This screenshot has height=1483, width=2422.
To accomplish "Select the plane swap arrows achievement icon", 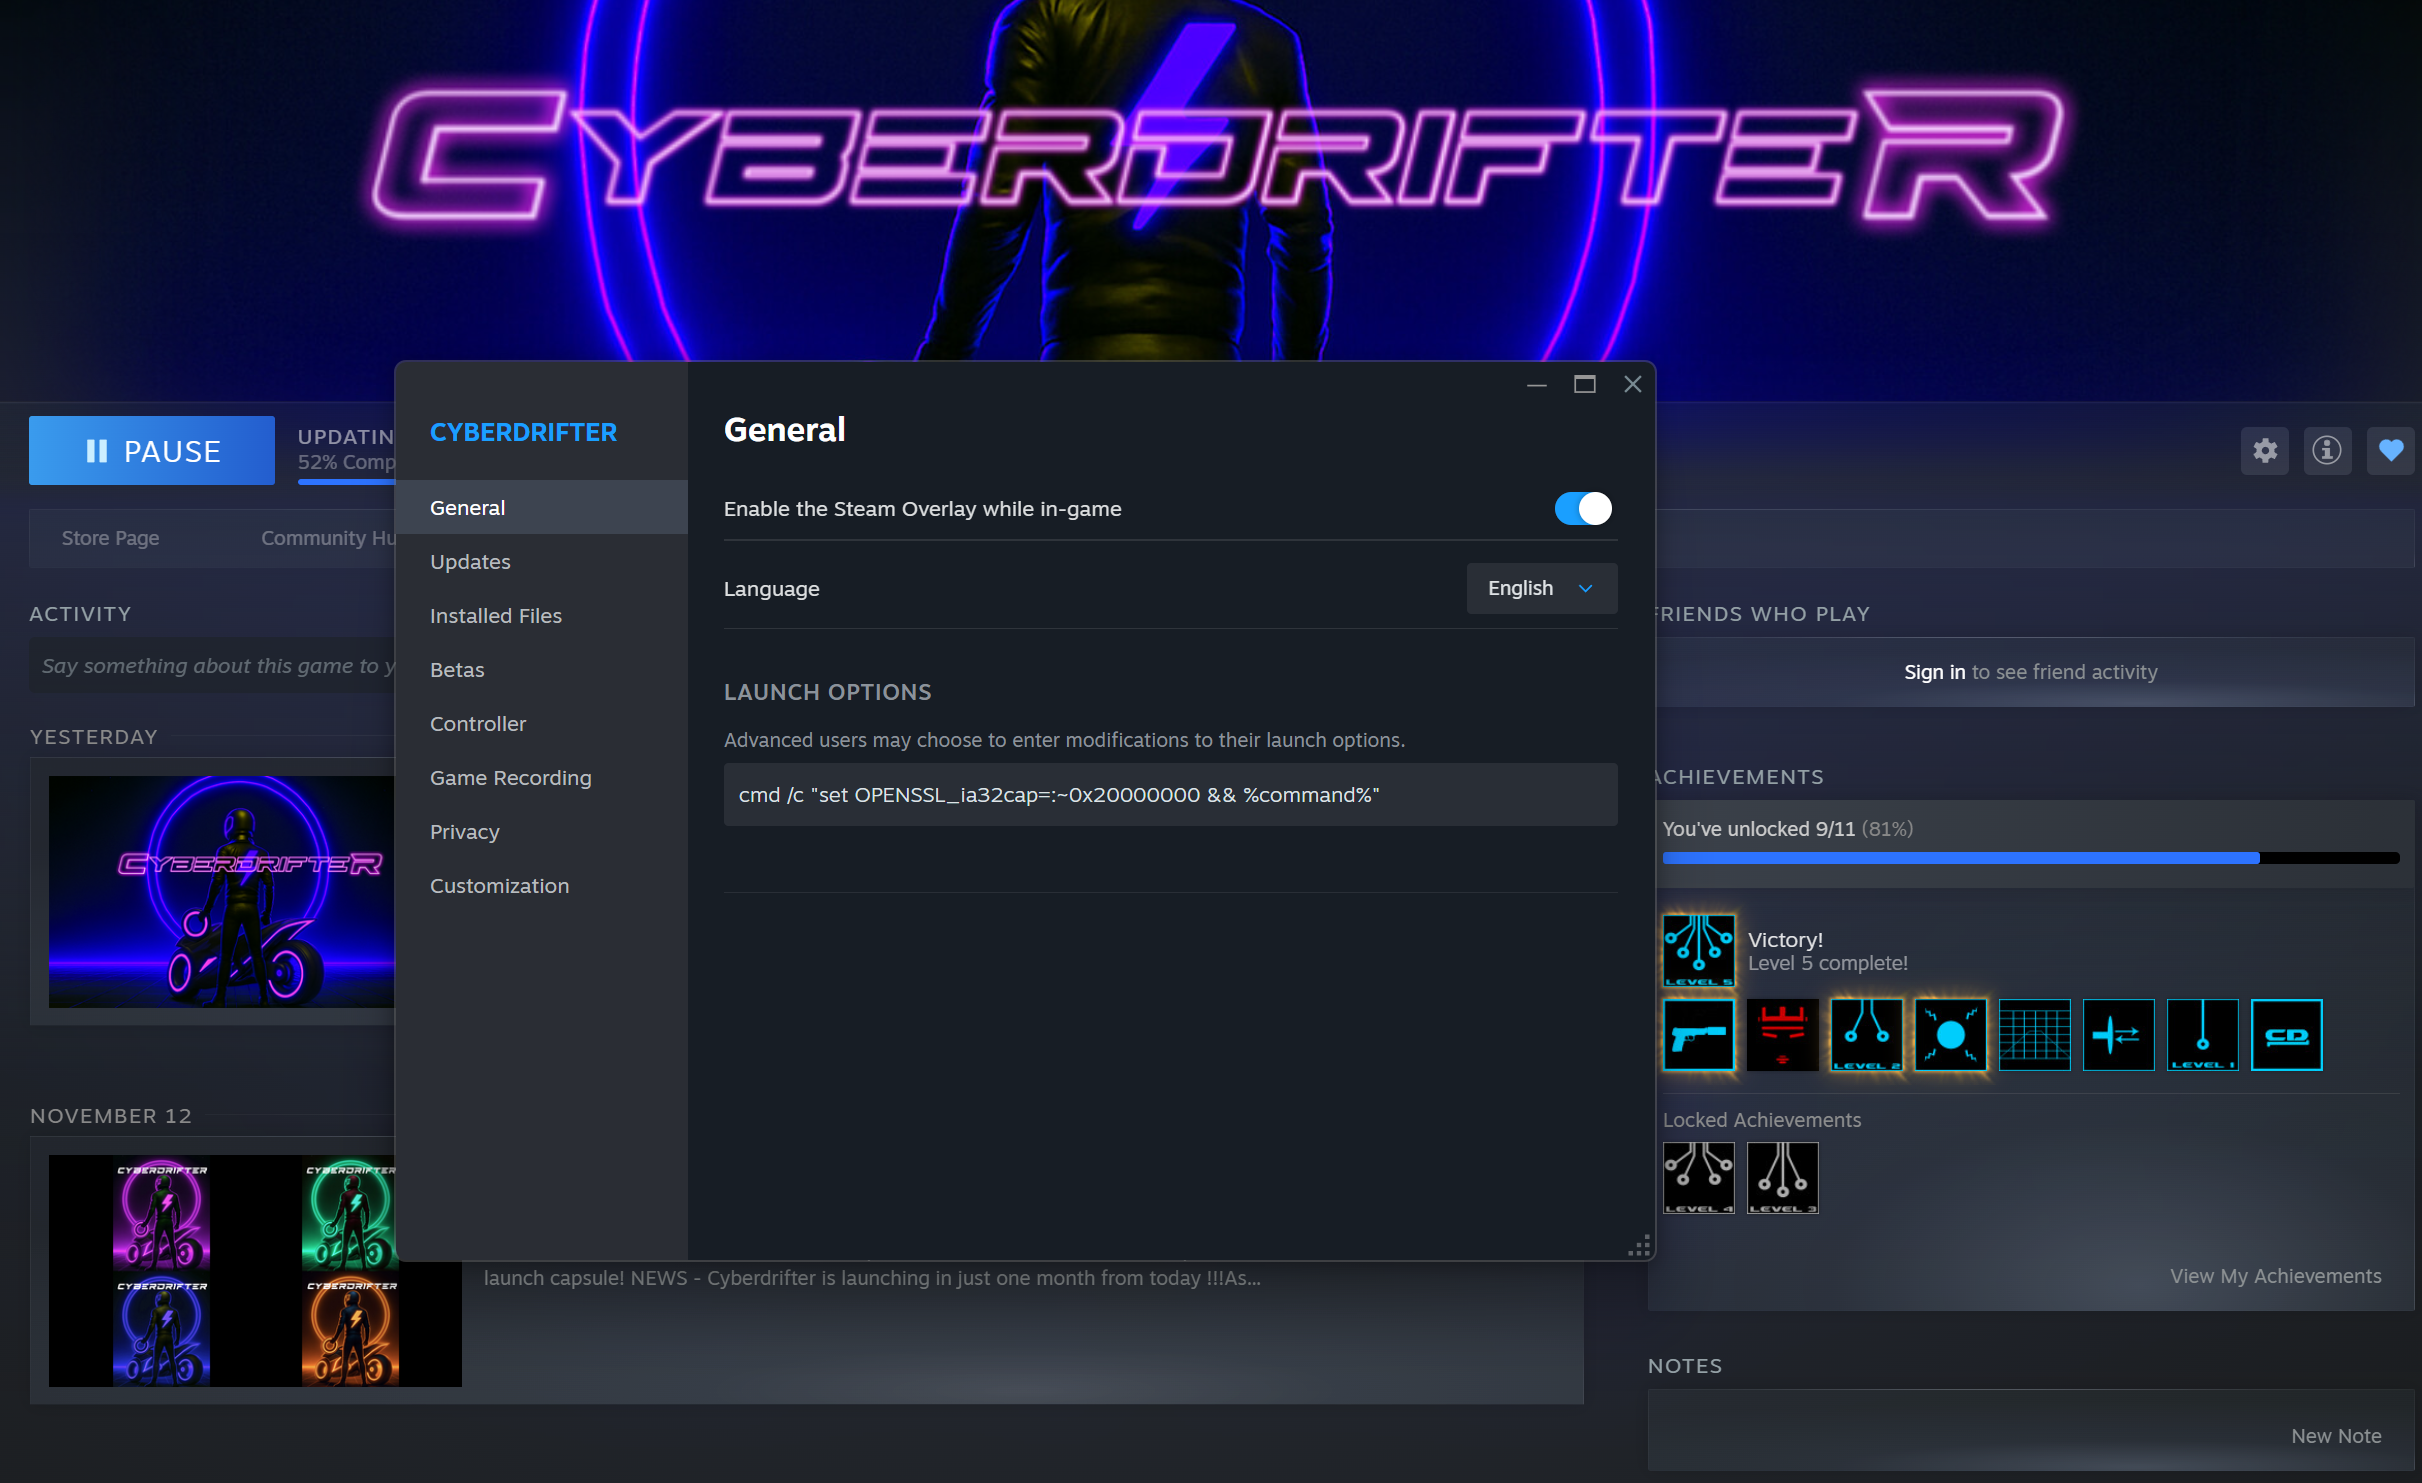I will (2119, 1035).
